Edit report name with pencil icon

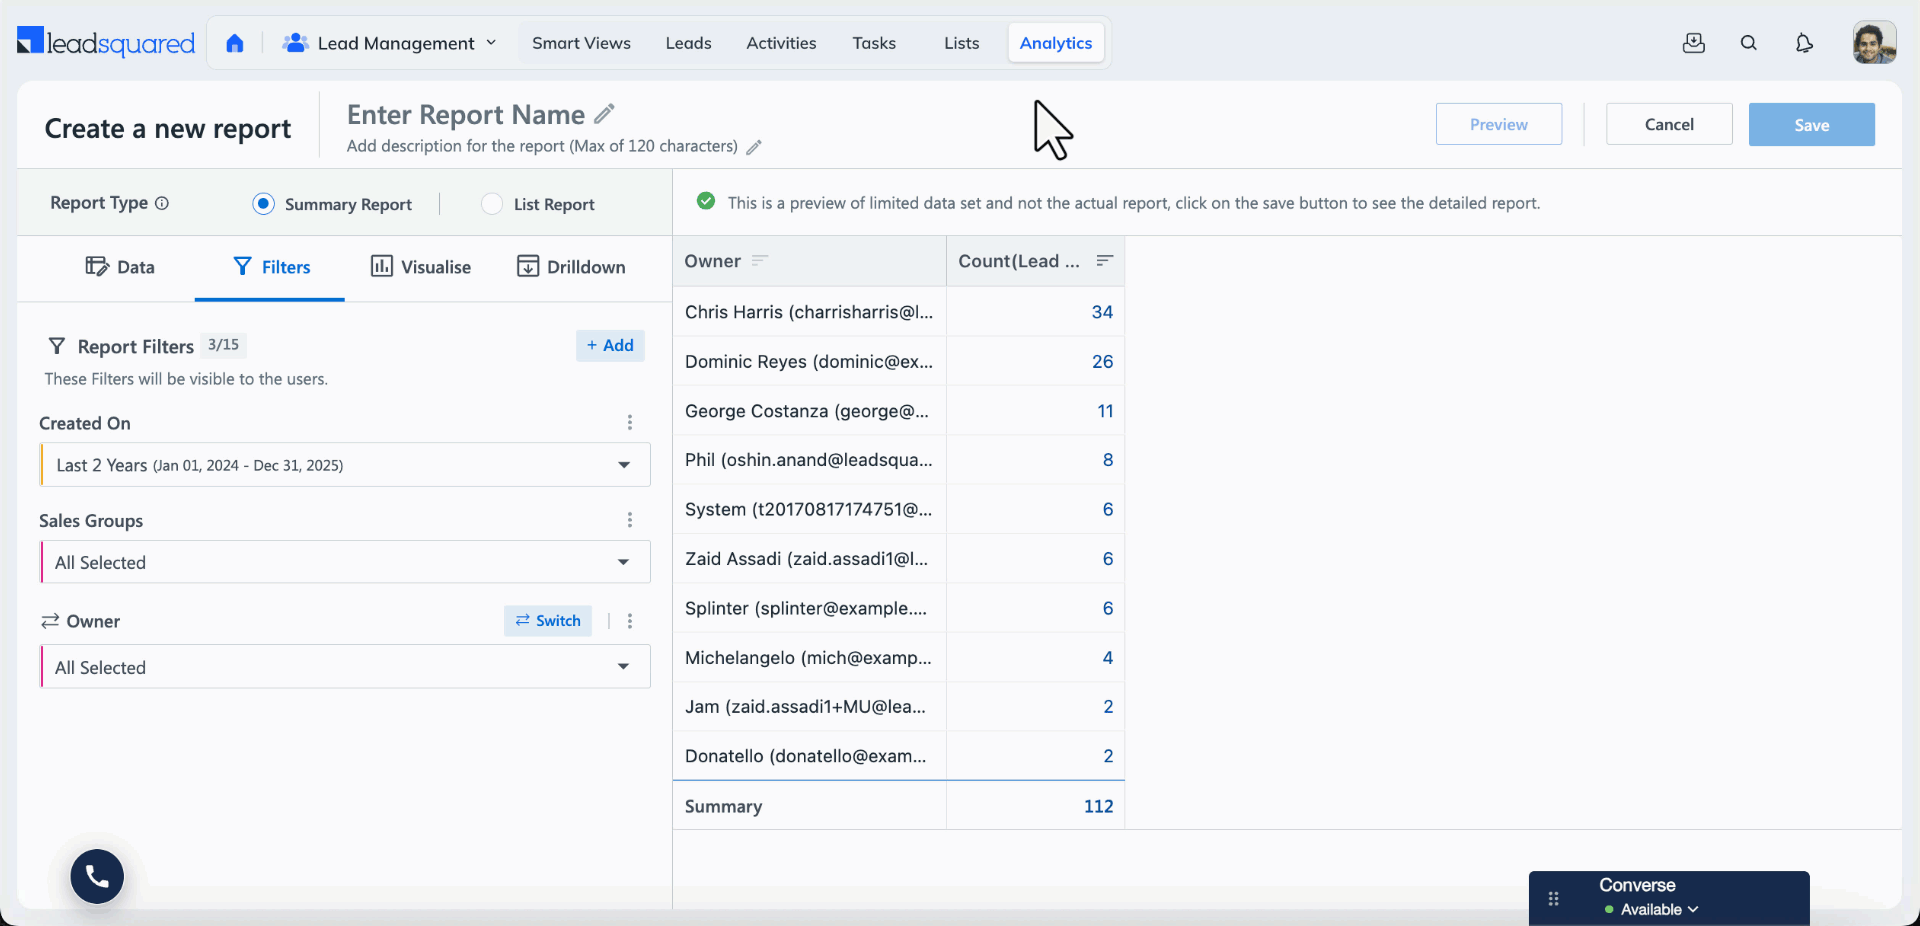[x=605, y=113]
